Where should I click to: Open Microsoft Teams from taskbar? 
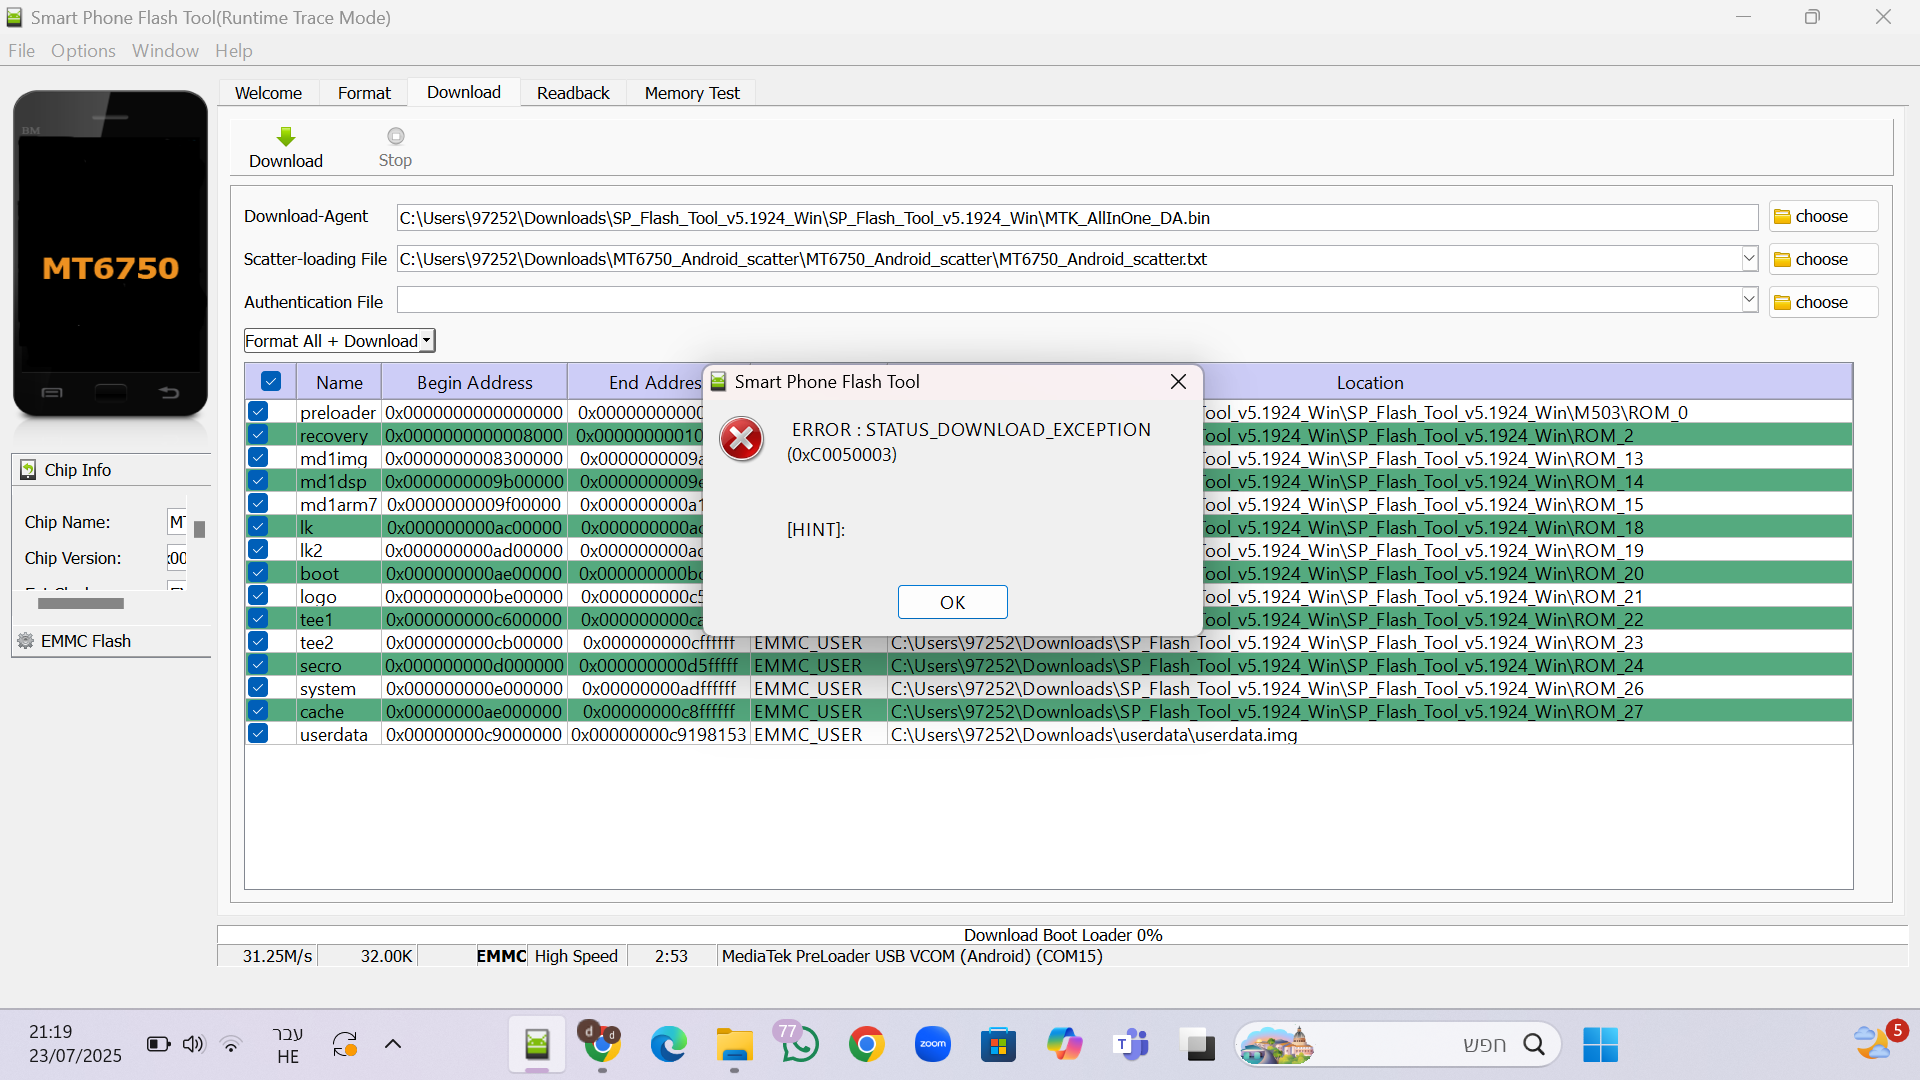[x=1130, y=1045]
